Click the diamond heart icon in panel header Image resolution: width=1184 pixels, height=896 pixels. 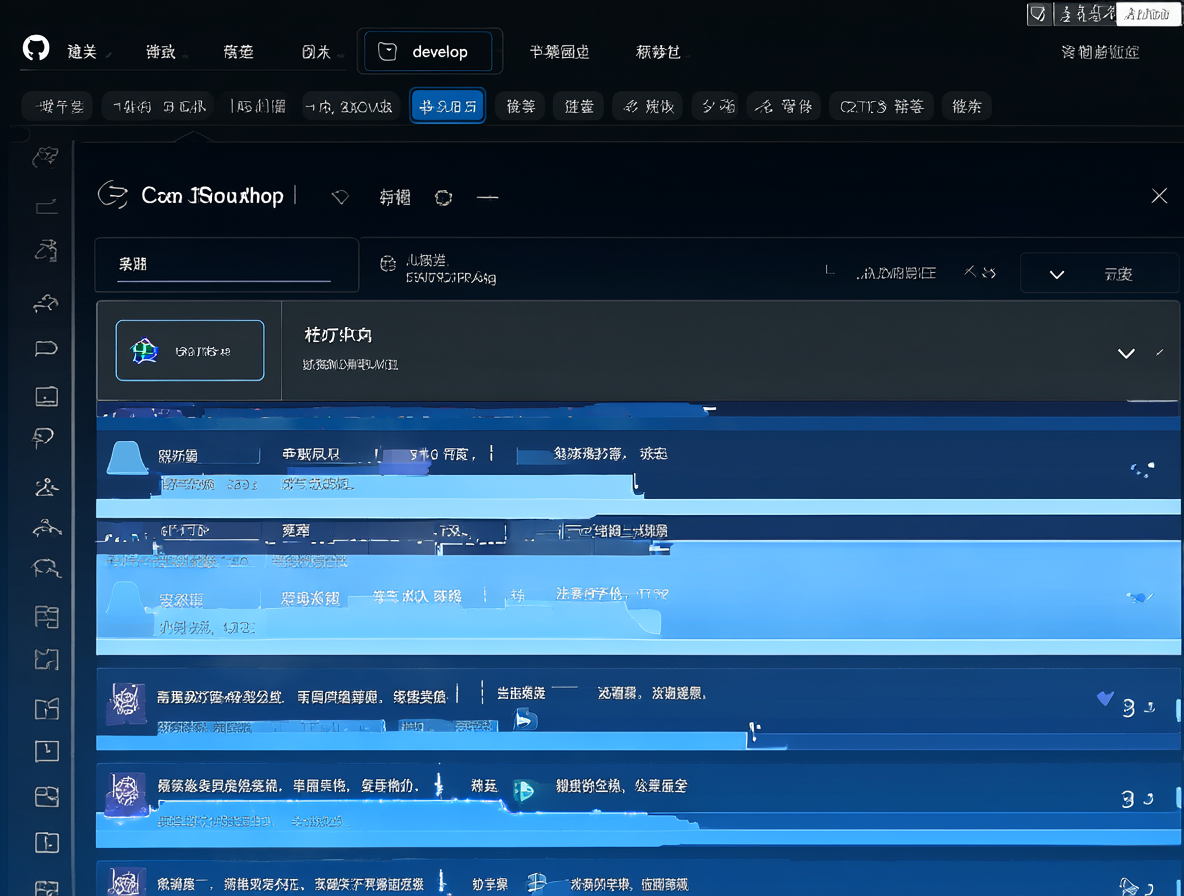pyautogui.click(x=341, y=197)
